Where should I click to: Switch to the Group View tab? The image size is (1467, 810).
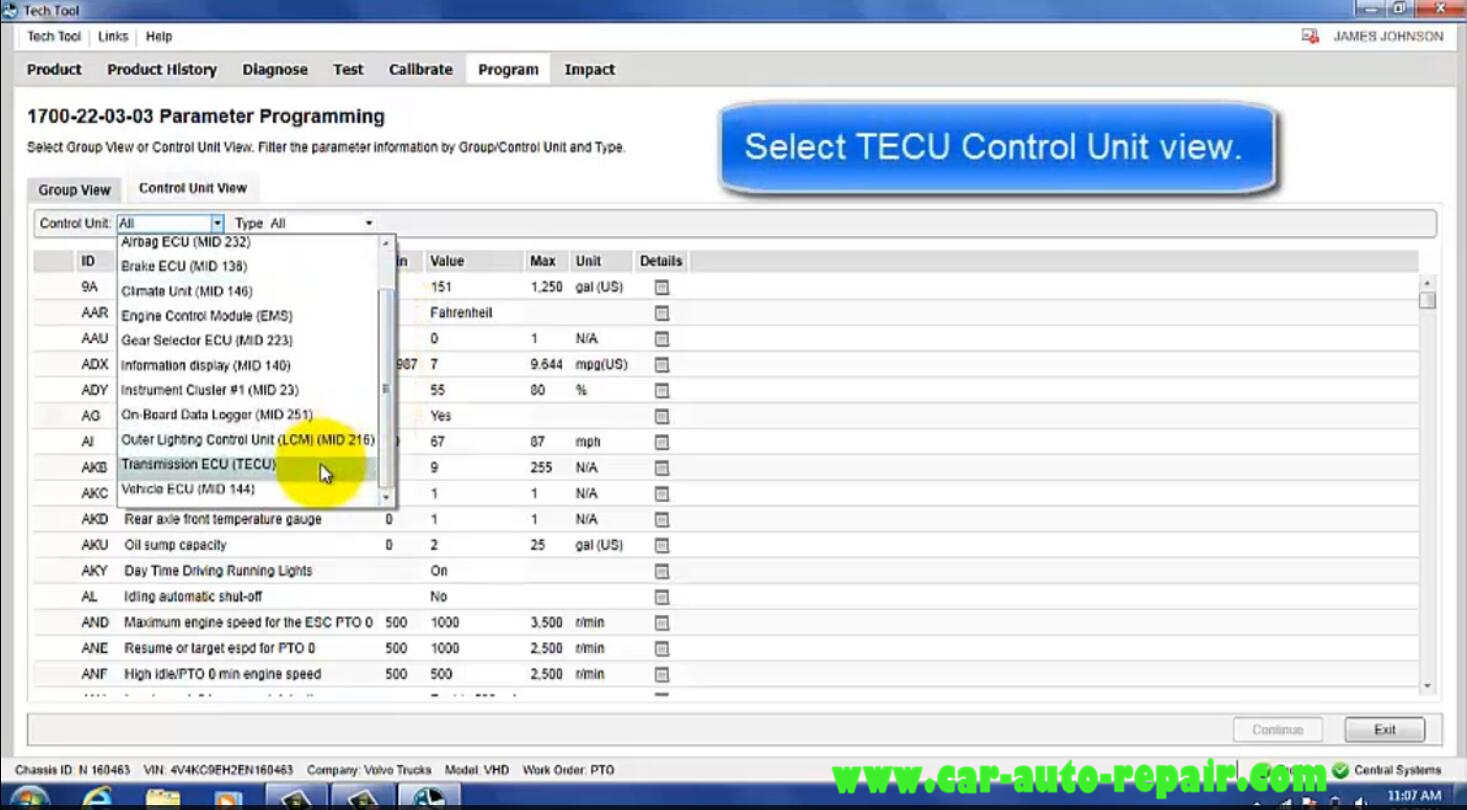pos(74,189)
